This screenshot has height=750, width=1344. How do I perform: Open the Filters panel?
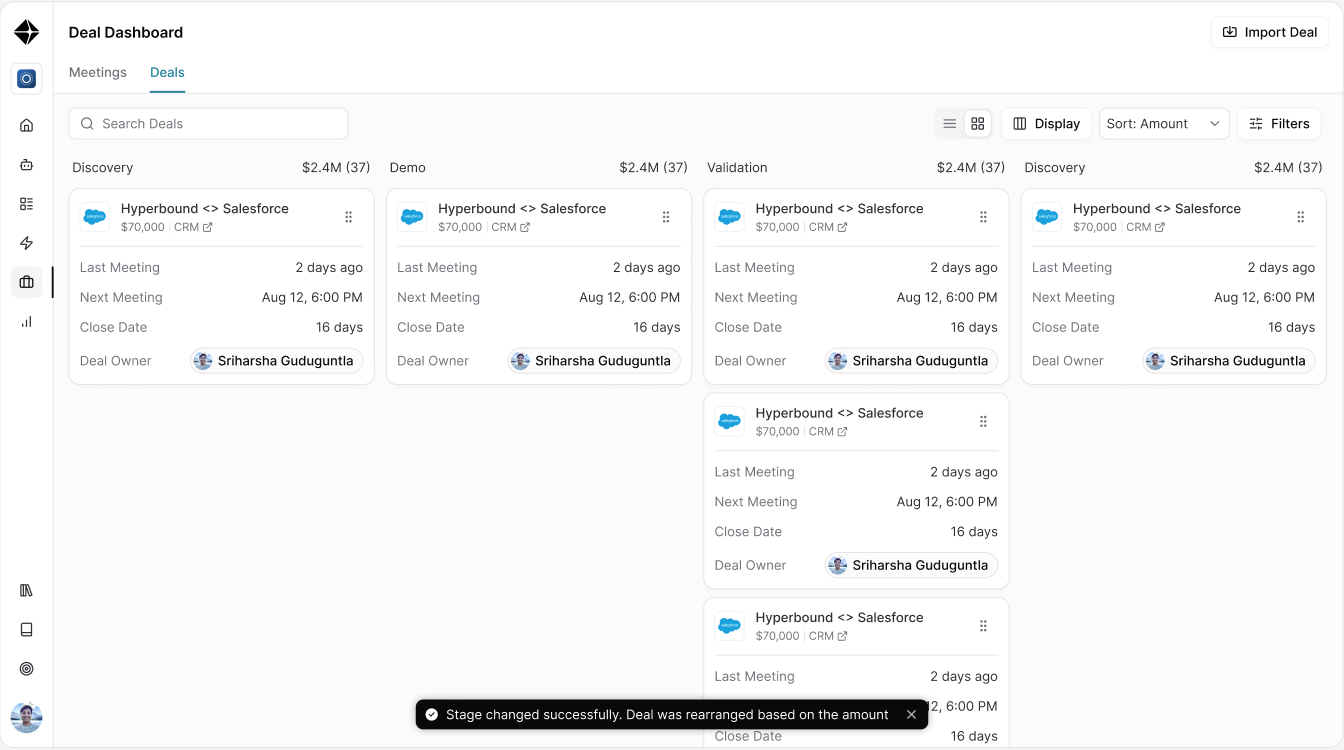pyautogui.click(x=1279, y=124)
